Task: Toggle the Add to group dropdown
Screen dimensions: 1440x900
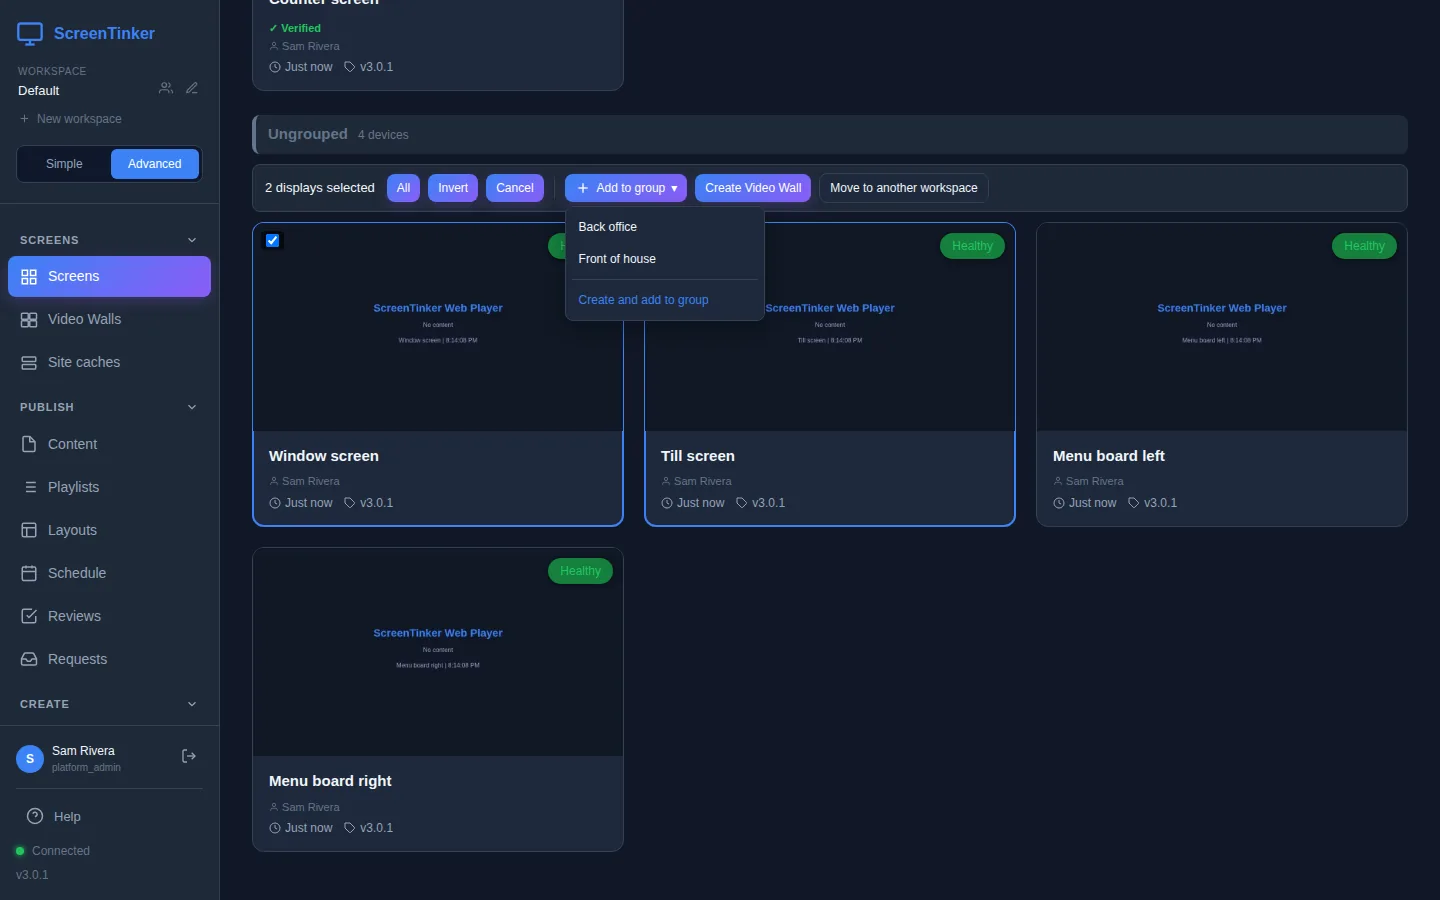Action: (x=626, y=188)
